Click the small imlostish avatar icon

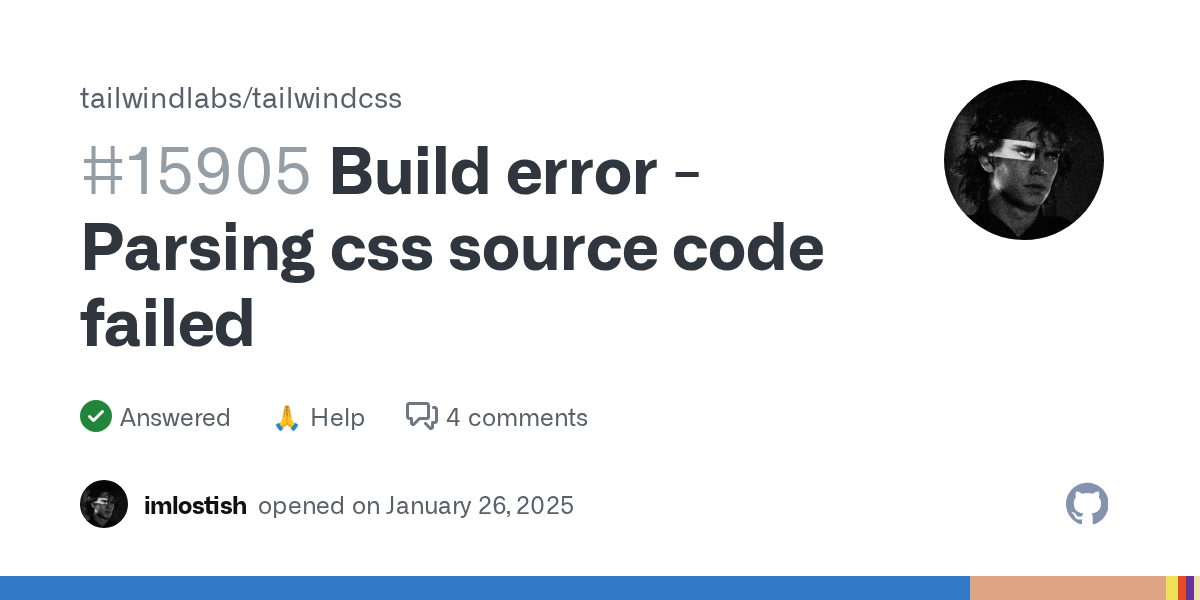click(104, 504)
